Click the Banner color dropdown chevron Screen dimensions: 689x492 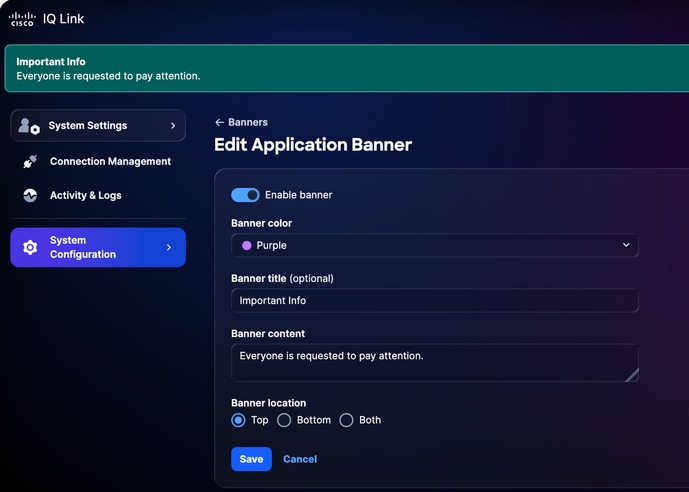626,245
